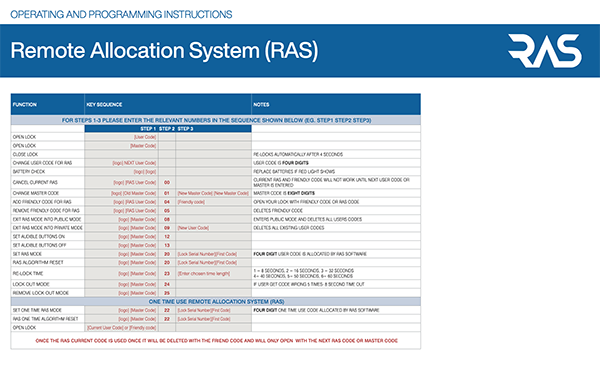Click step code '04' in the table
The height and width of the screenshot is (369, 600).
click(x=167, y=202)
